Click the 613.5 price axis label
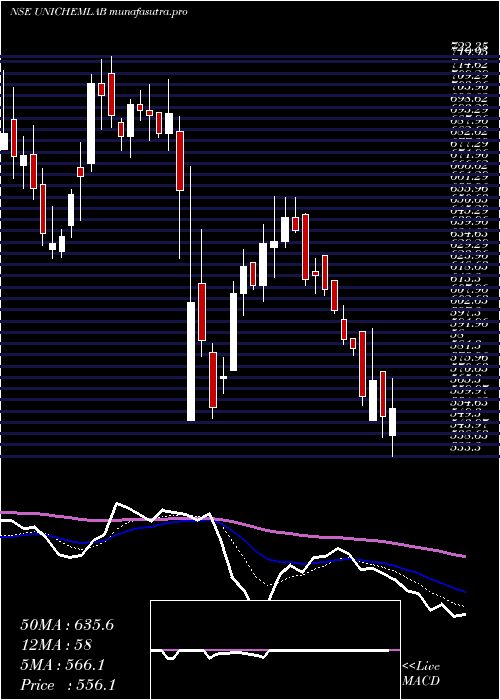This screenshot has height=700, width=500. click(466, 278)
